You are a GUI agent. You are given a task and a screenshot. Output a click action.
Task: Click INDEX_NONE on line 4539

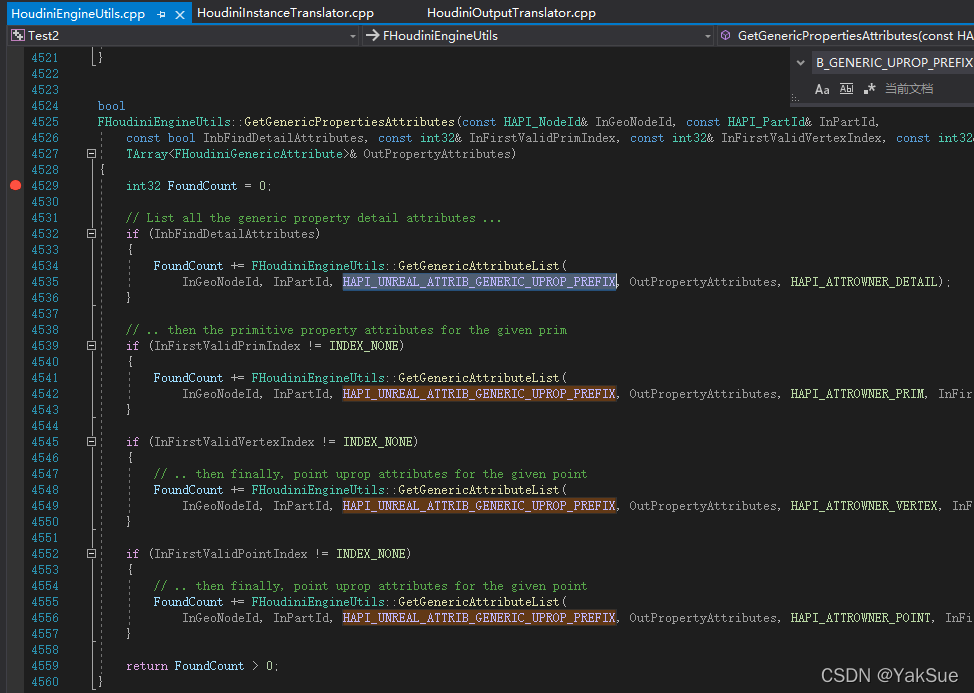(364, 346)
